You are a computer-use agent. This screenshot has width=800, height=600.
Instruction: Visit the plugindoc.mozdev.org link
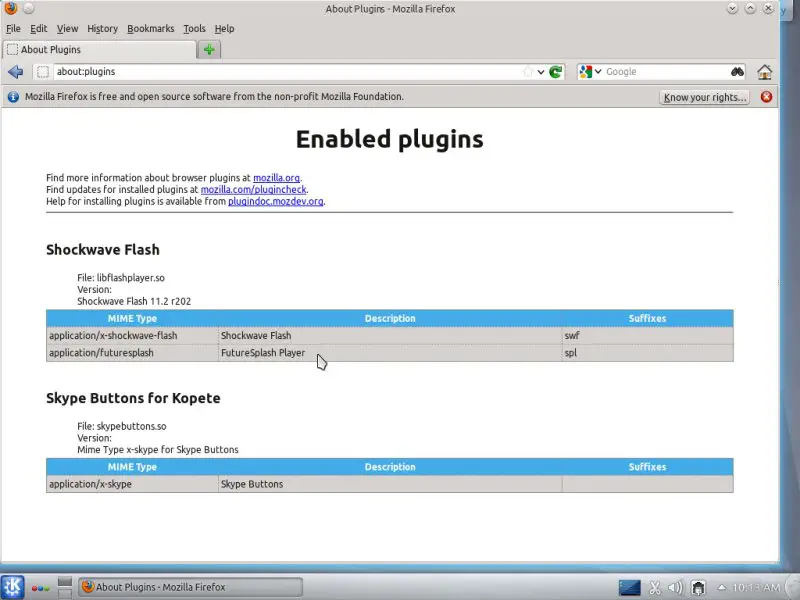(x=276, y=201)
